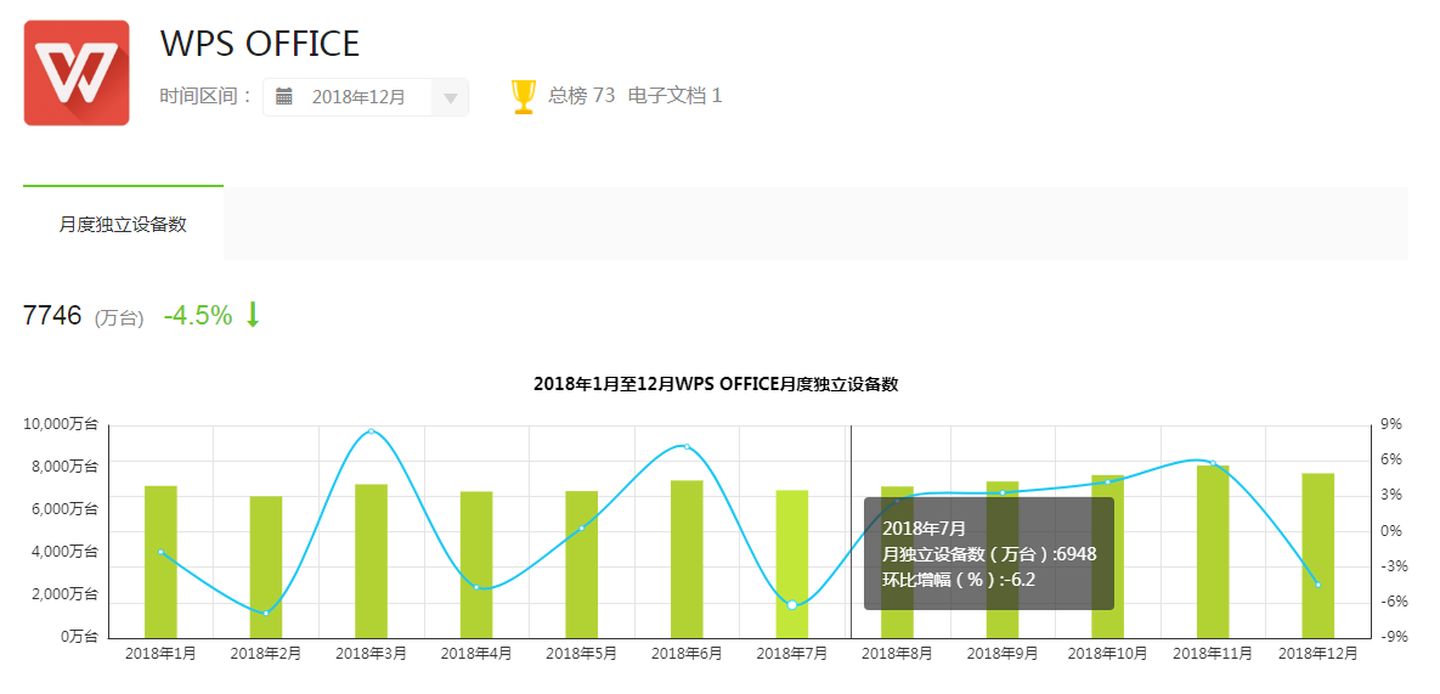Image resolution: width=1440 pixels, height=694 pixels.
Task: Click the WPS OFFICE title text
Action: pyautogui.click(x=260, y=44)
